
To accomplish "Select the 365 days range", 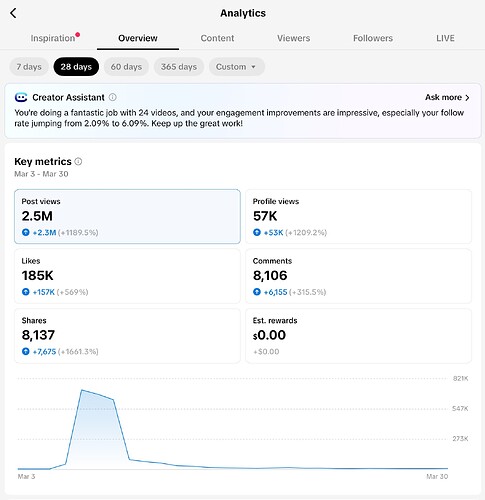I will click(x=179, y=67).
